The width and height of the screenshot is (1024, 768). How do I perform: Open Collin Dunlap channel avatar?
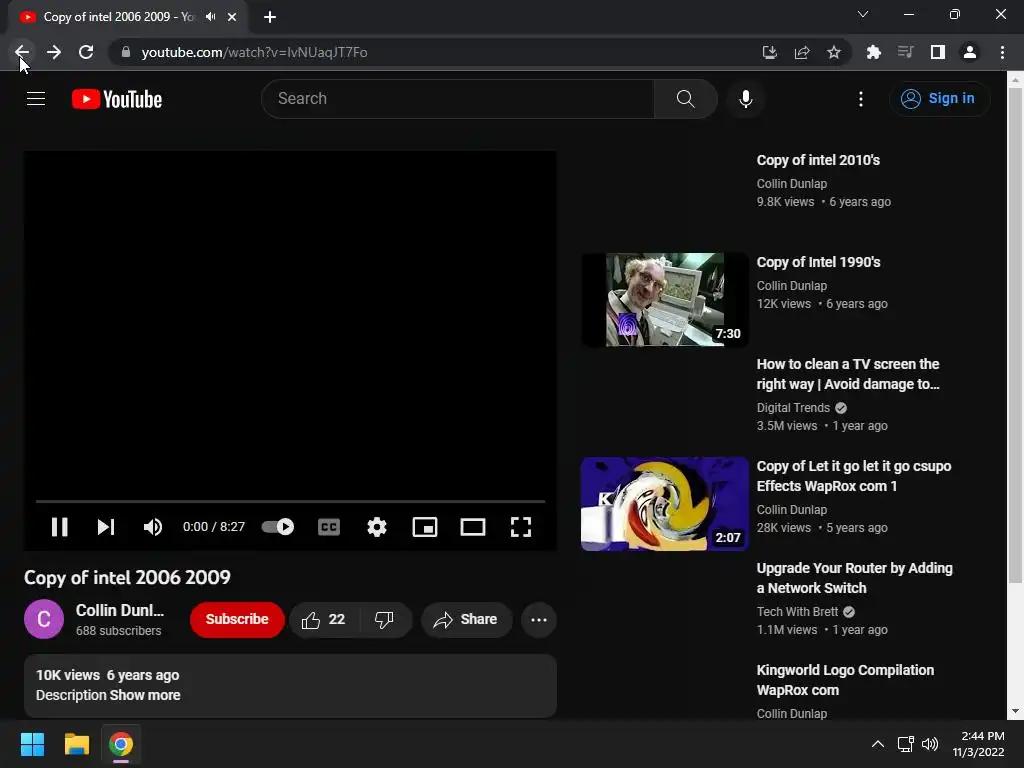pyautogui.click(x=44, y=619)
